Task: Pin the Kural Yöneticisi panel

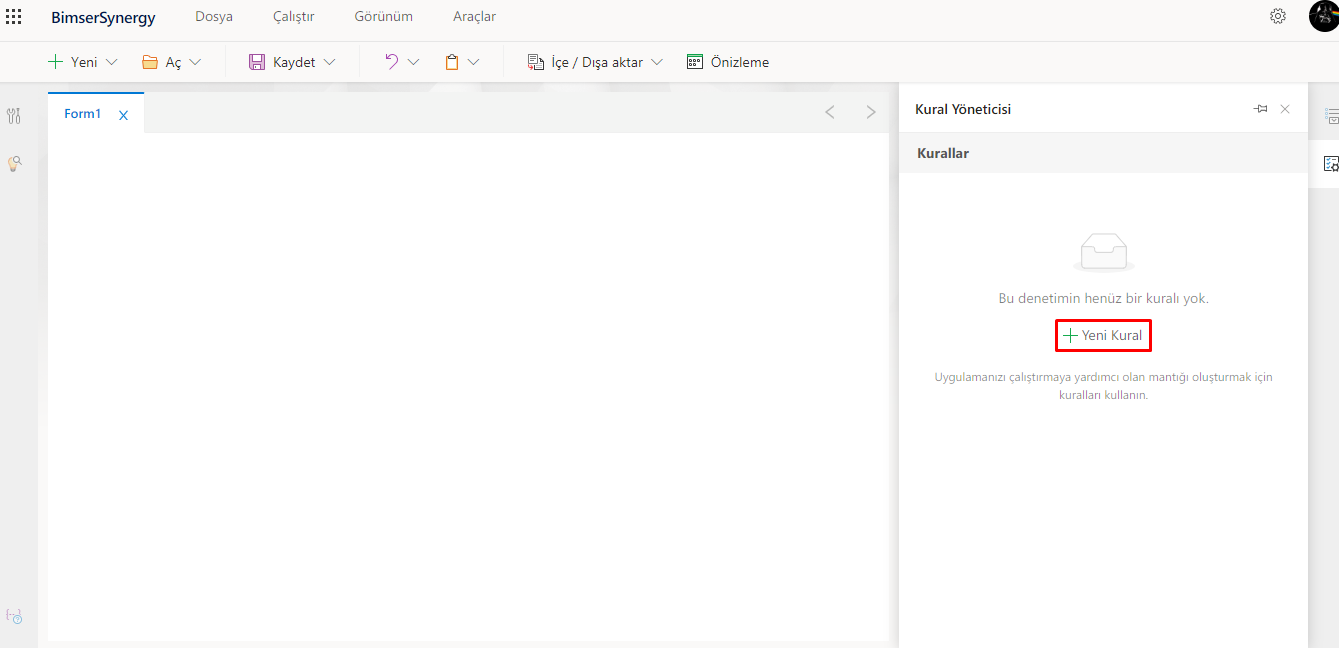Action: [1260, 109]
